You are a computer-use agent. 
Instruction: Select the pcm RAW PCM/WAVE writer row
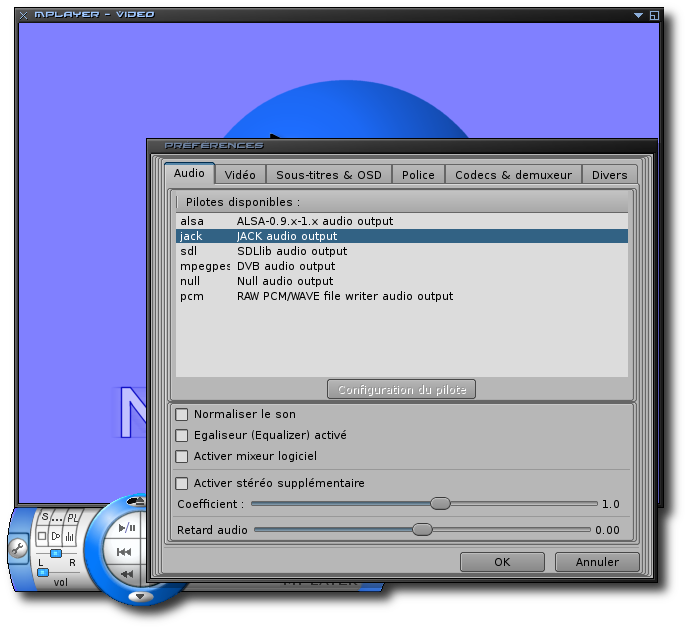coord(402,296)
